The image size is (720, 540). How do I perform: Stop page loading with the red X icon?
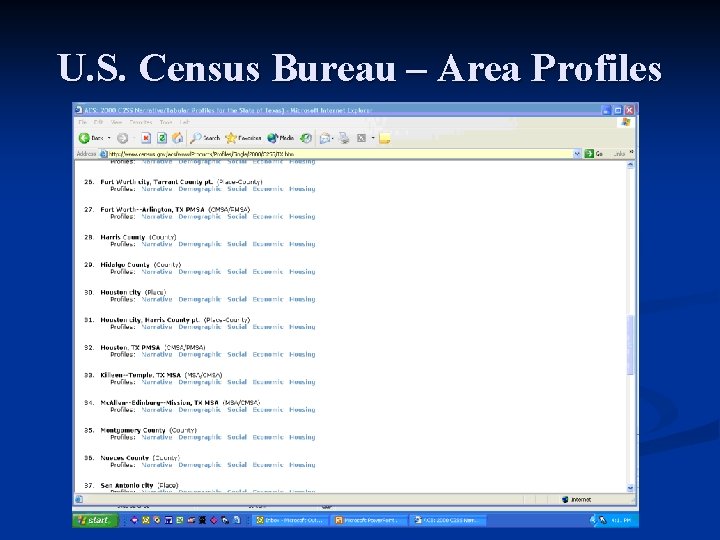click(x=146, y=138)
